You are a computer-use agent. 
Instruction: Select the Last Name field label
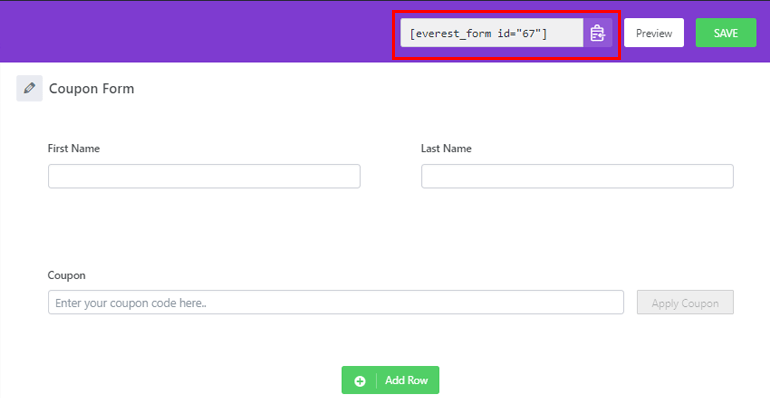446,148
